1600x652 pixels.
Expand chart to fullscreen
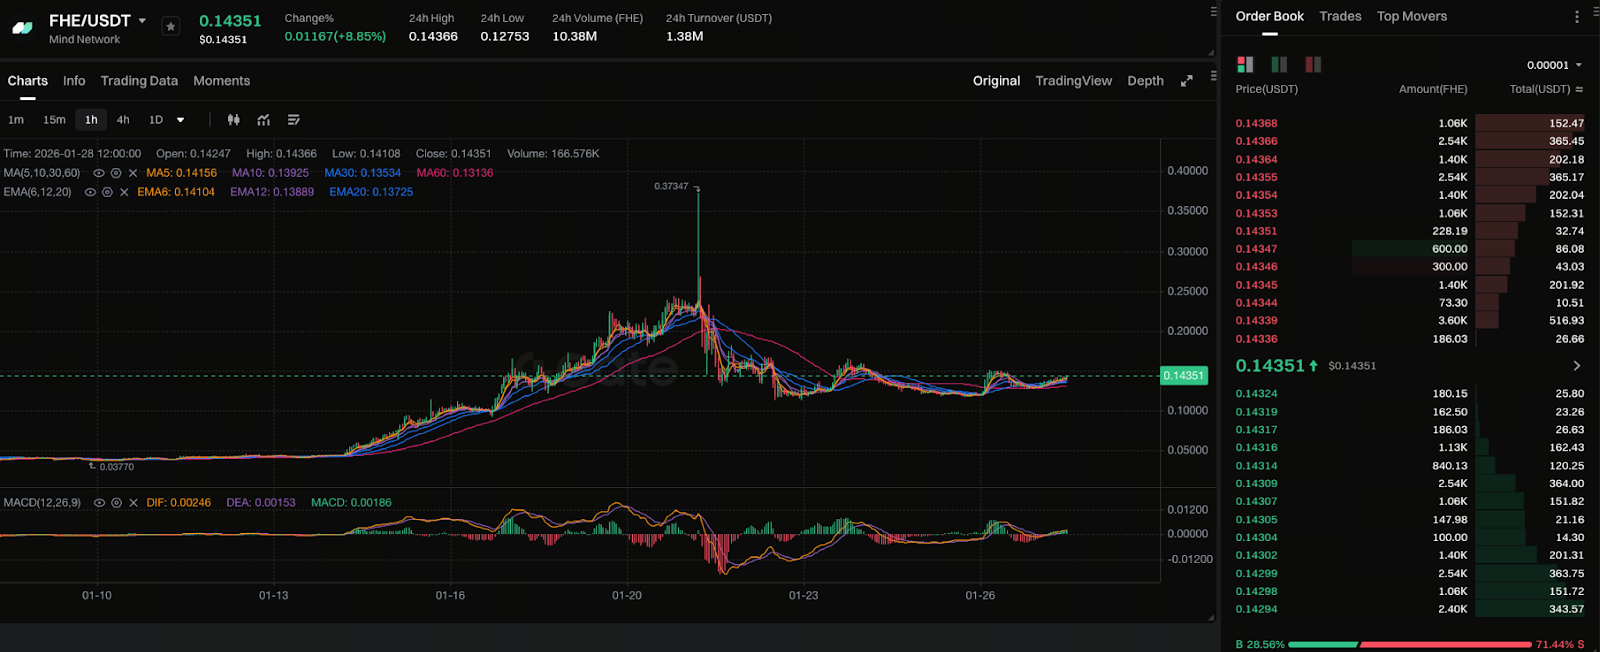1186,81
